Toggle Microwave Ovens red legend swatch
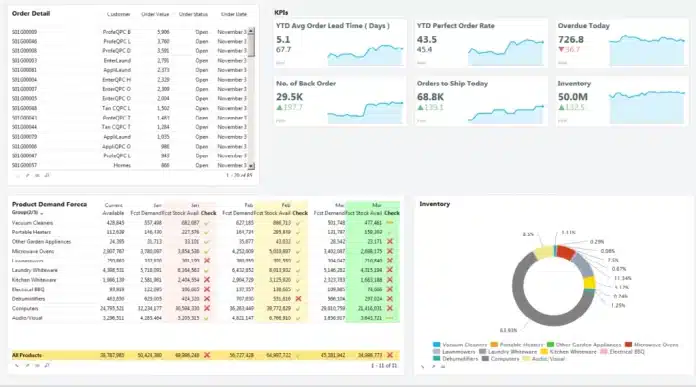 coord(628,344)
